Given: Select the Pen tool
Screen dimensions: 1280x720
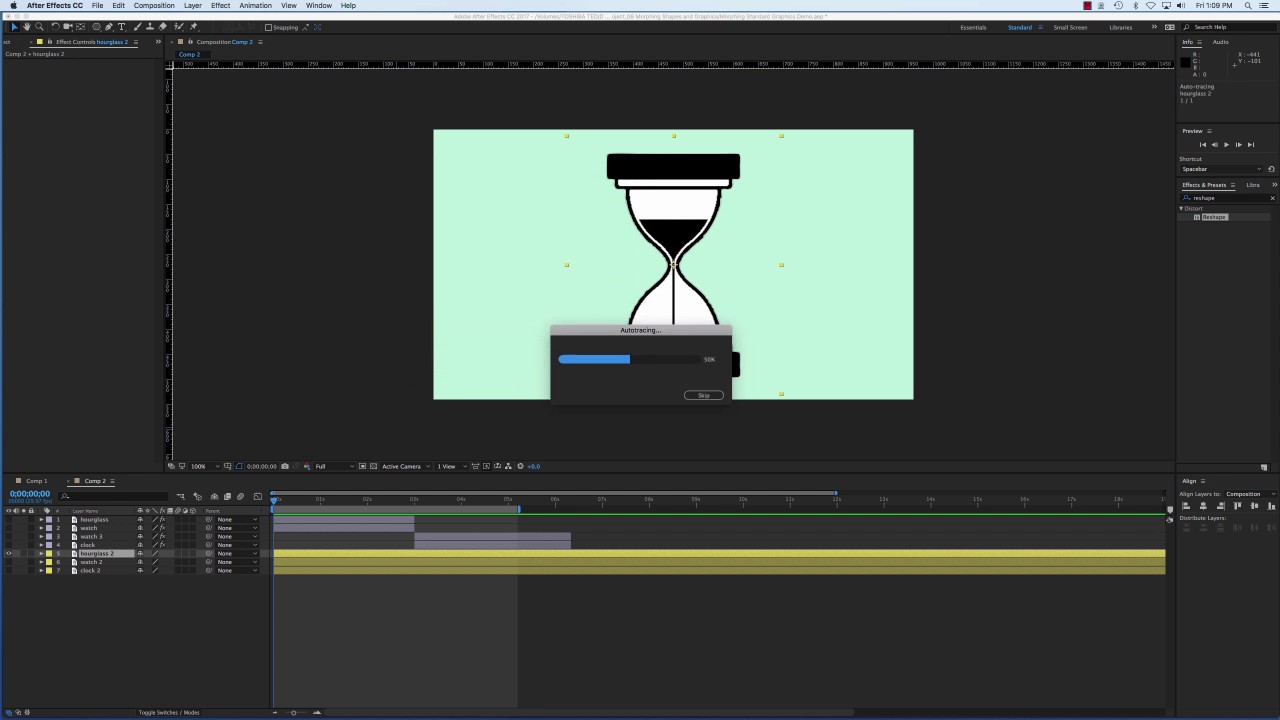Looking at the screenshot, I should pyautogui.click(x=109, y=27).
